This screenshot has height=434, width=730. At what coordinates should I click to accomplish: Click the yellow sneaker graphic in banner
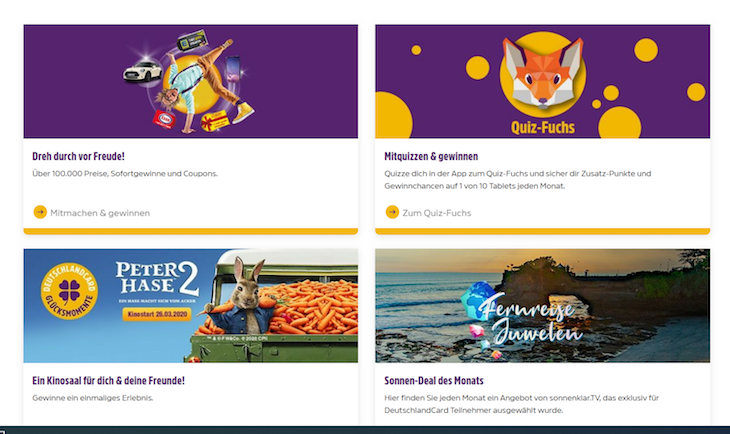coord(243,112)
